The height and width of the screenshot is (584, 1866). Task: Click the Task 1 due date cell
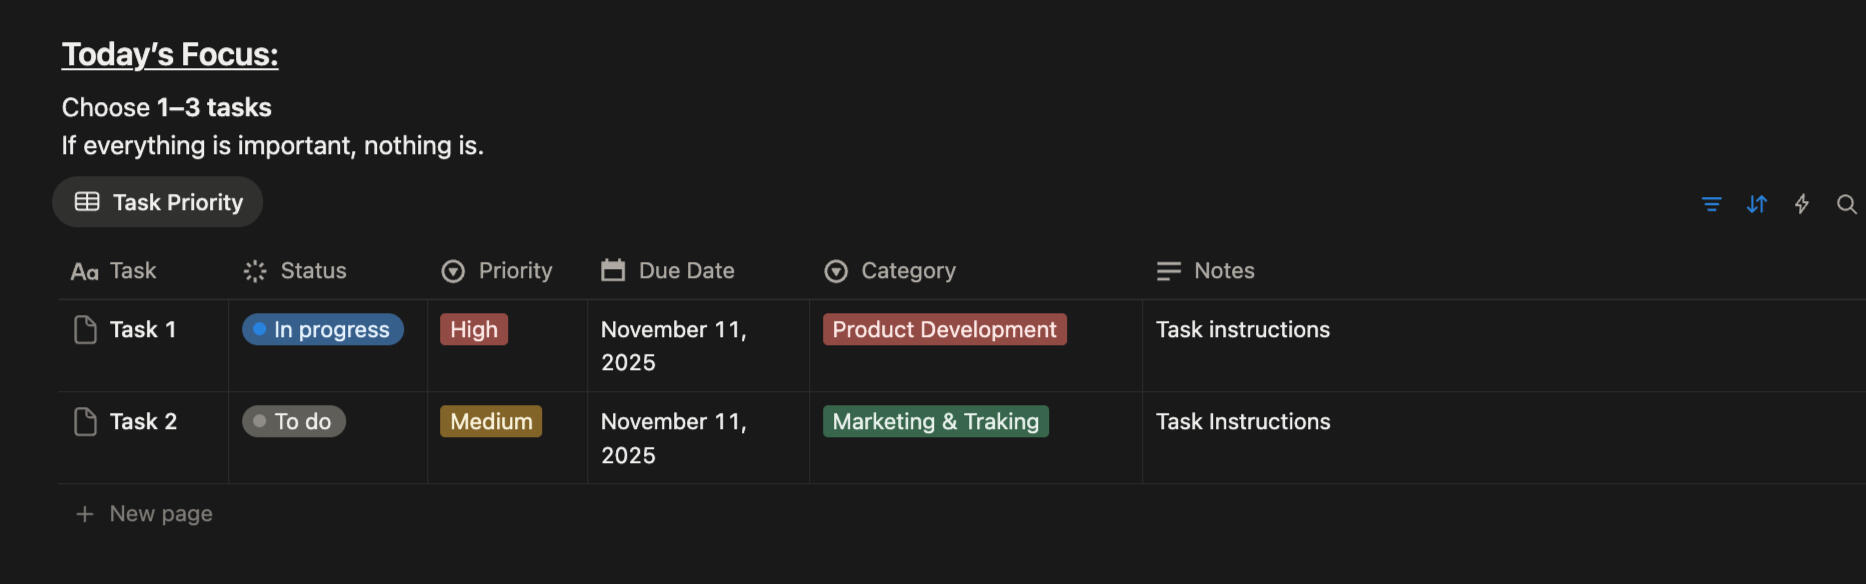674,345
